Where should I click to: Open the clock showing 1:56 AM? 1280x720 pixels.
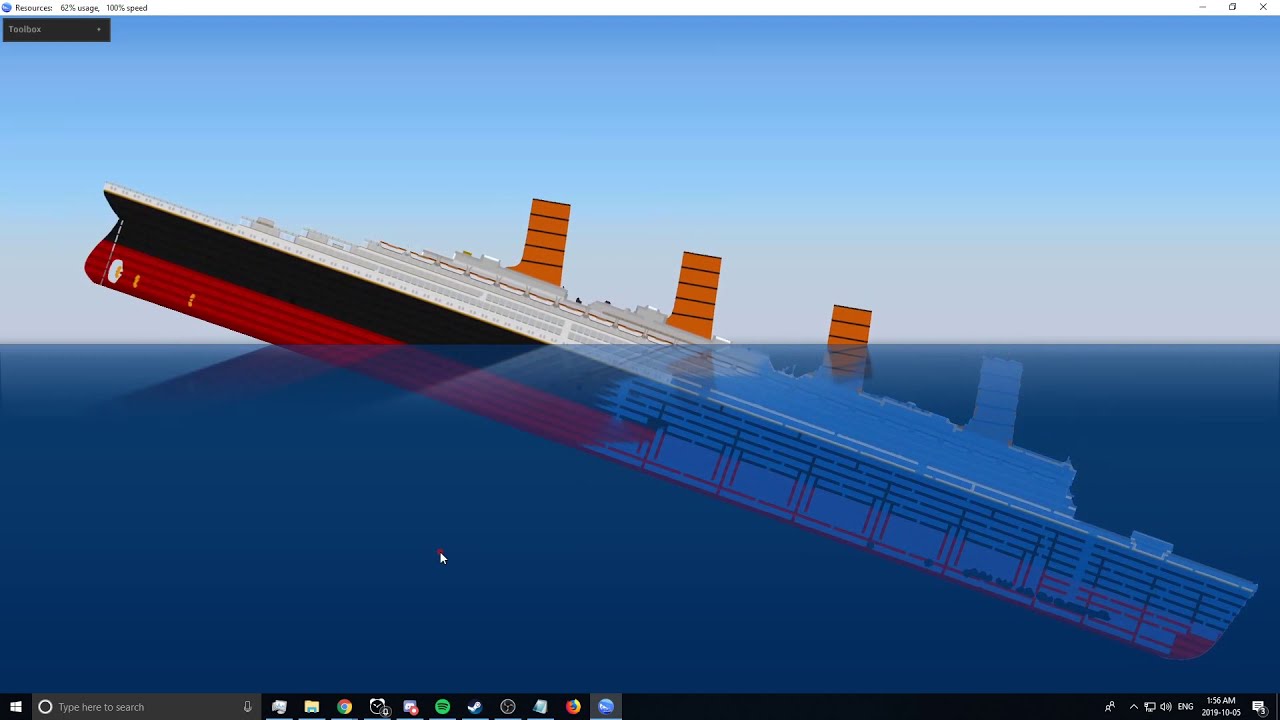click(x=1221, y=707)
